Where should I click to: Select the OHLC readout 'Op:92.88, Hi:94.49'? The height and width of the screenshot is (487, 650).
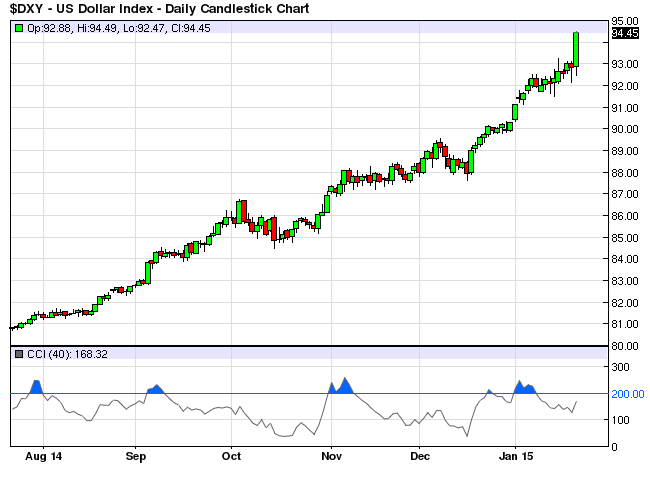[72, 28]
